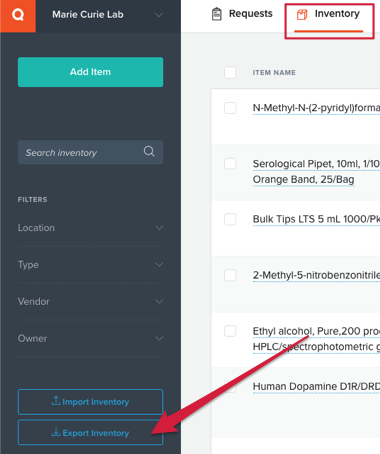The image size is (380, 454).
Task: Check the Ethyl alcohol item checkbox
Action: [x=230, y=331]
